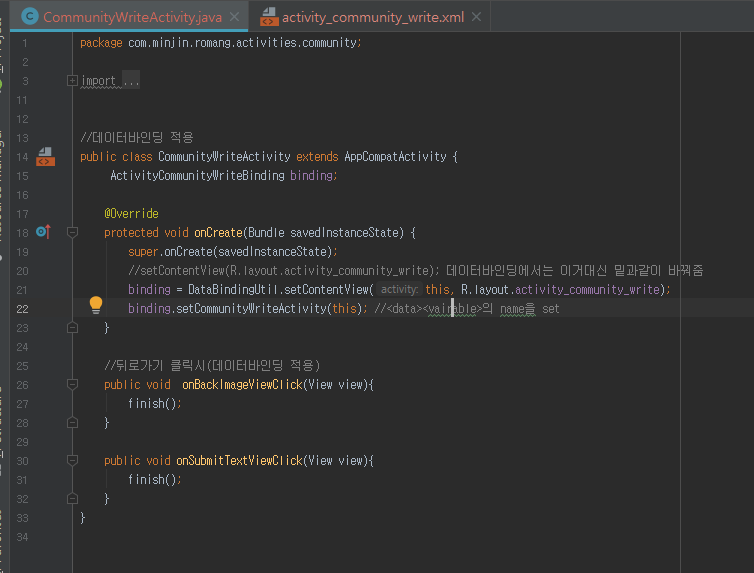Click the Java class icon on the first tab
The width and height of the screenshot is (754, 573).
[x=30, y=17]
